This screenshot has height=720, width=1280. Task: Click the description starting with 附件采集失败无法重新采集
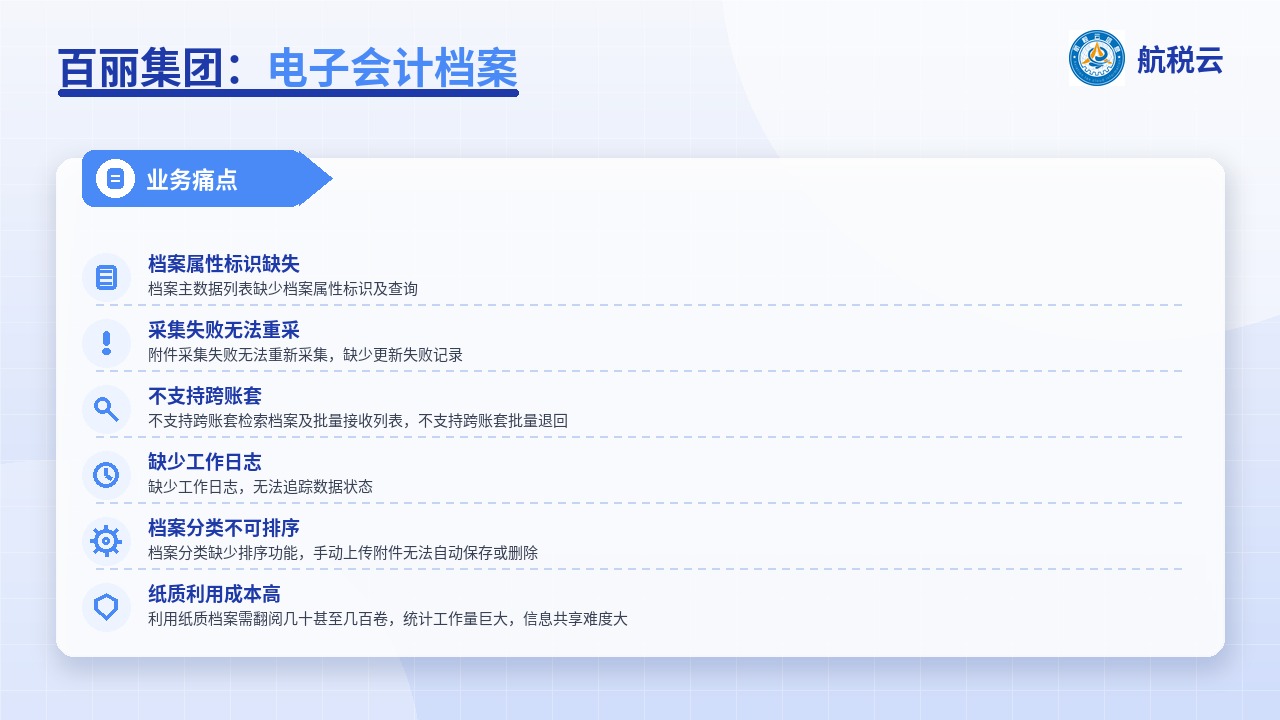point(306,355)
